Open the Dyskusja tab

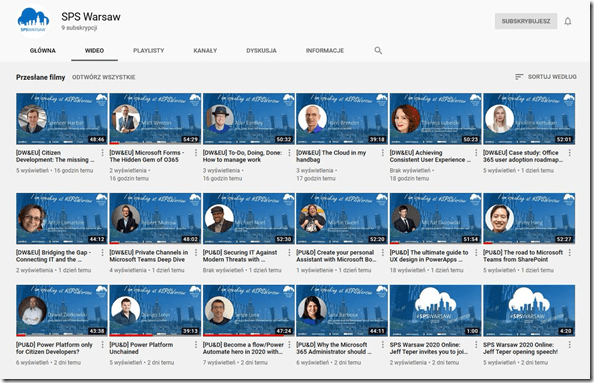point(261,50)
